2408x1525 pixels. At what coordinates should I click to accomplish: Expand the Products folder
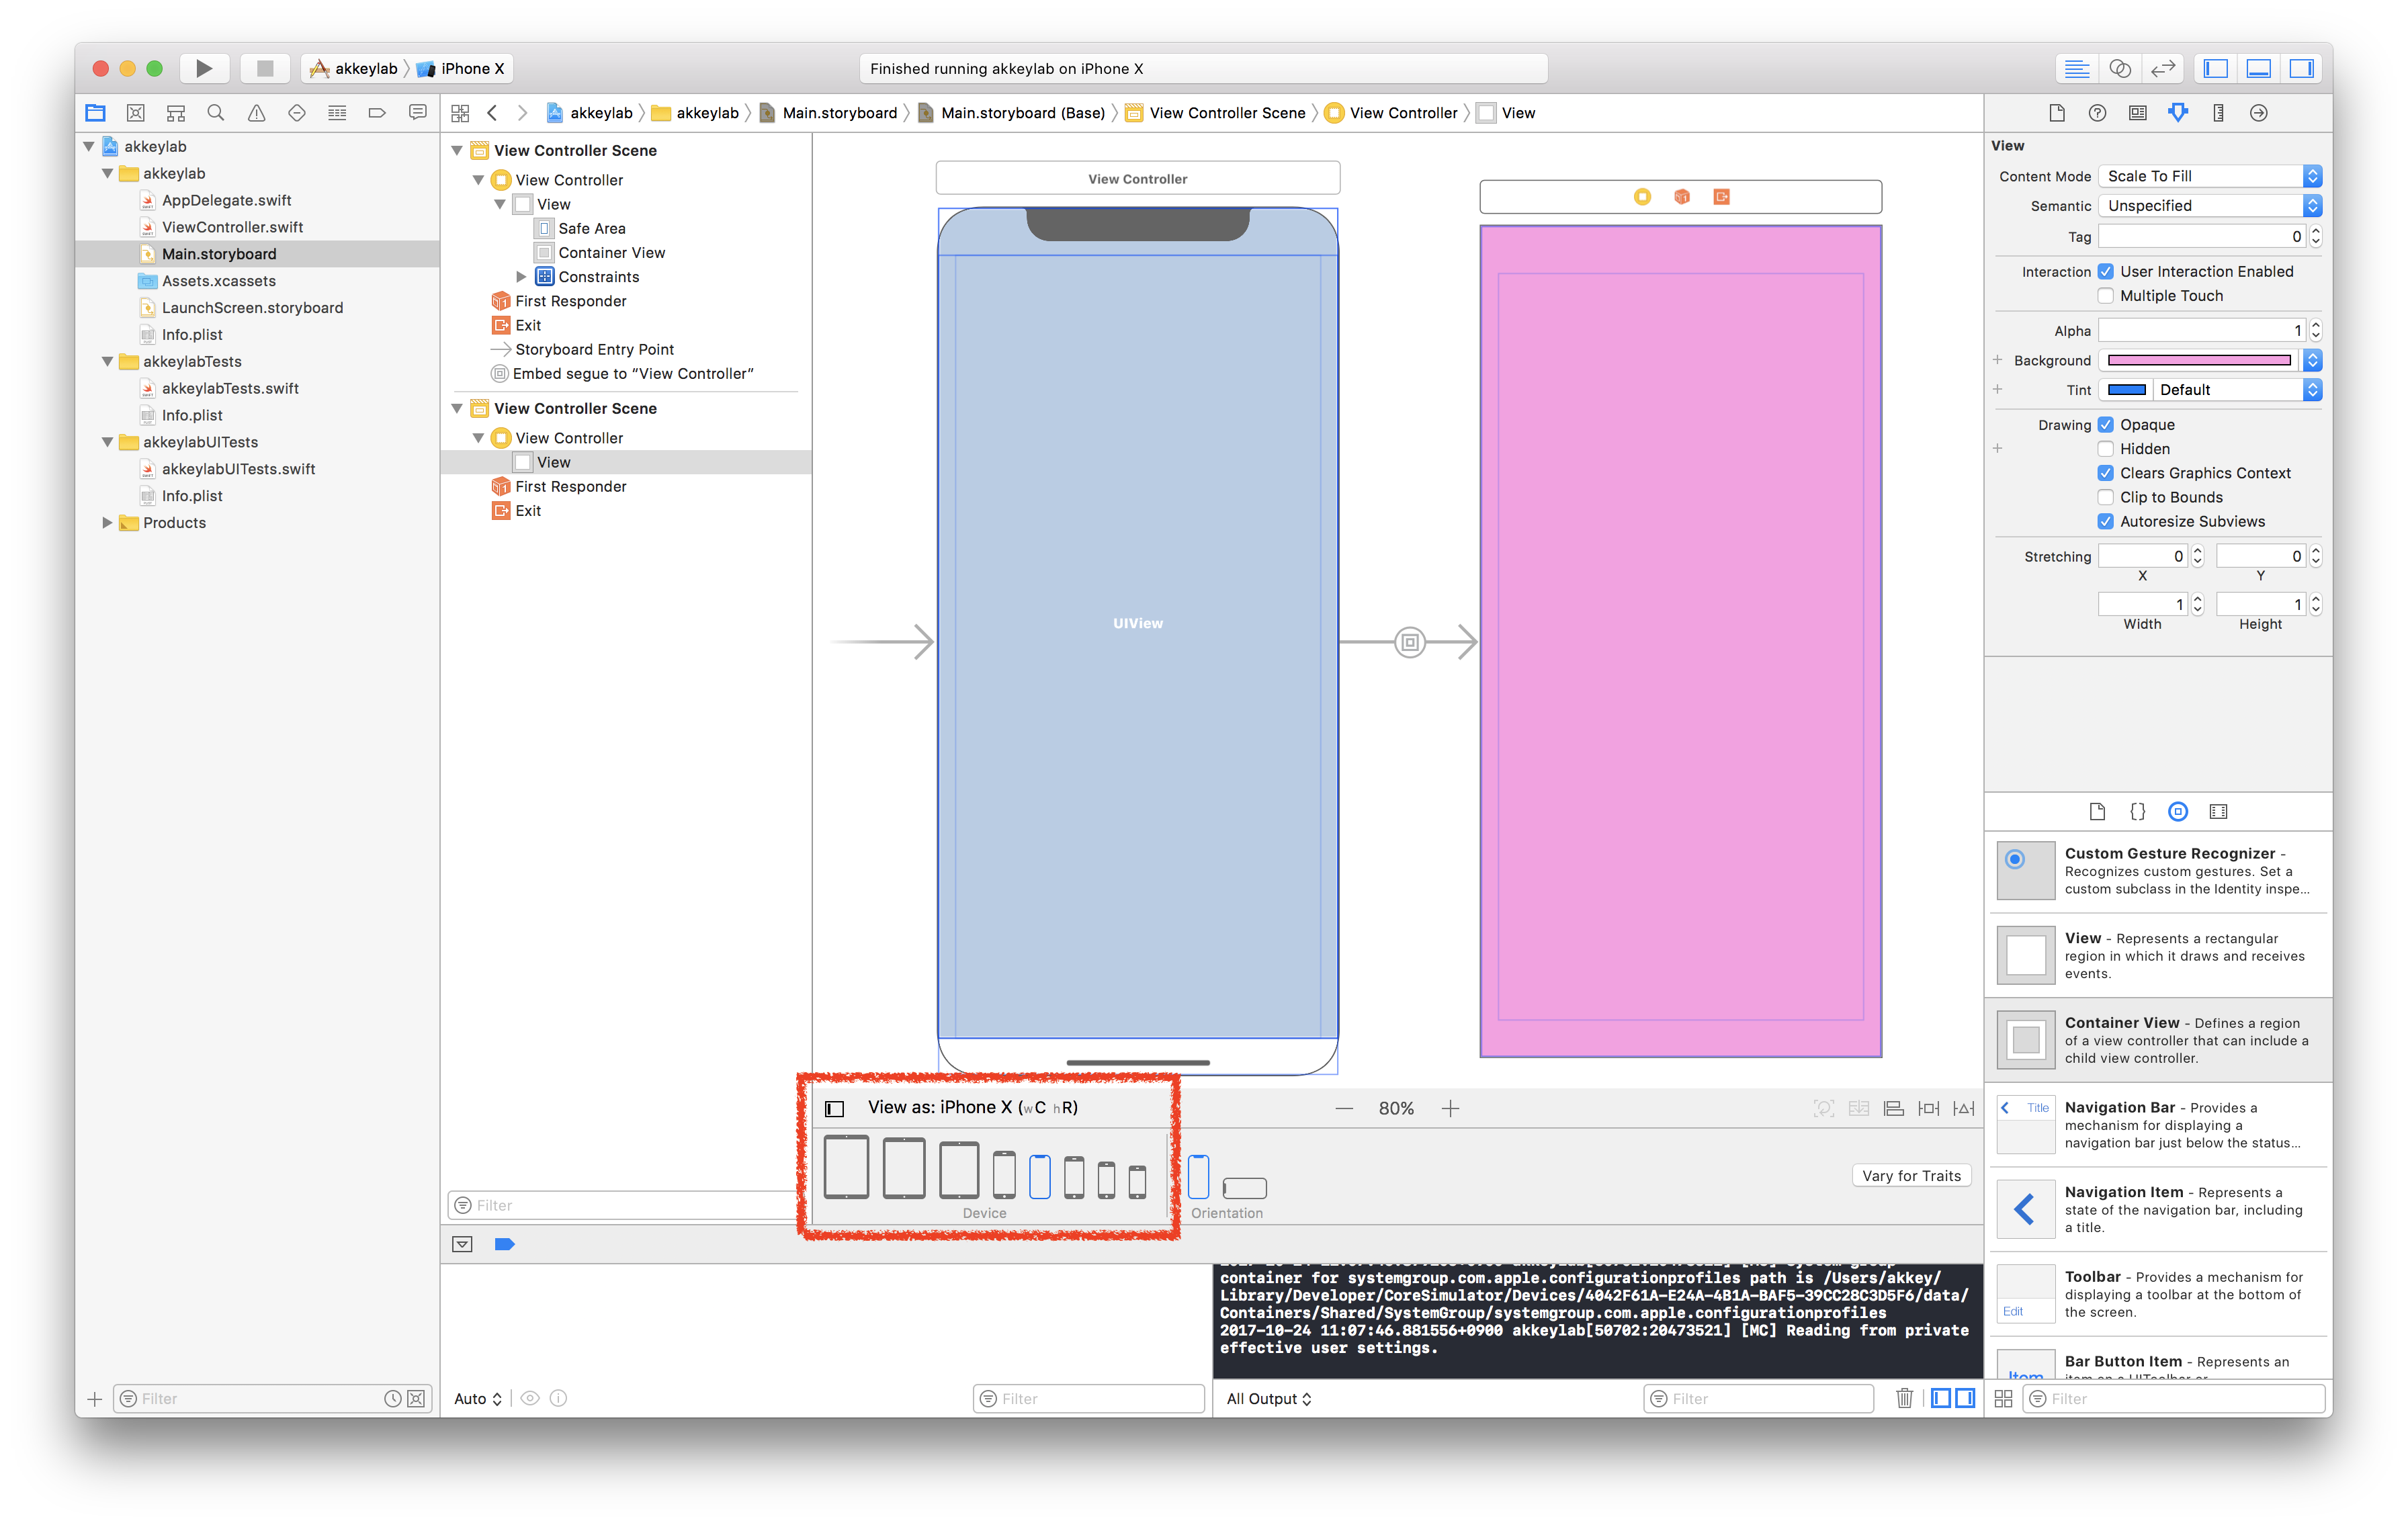click(107, 522)
